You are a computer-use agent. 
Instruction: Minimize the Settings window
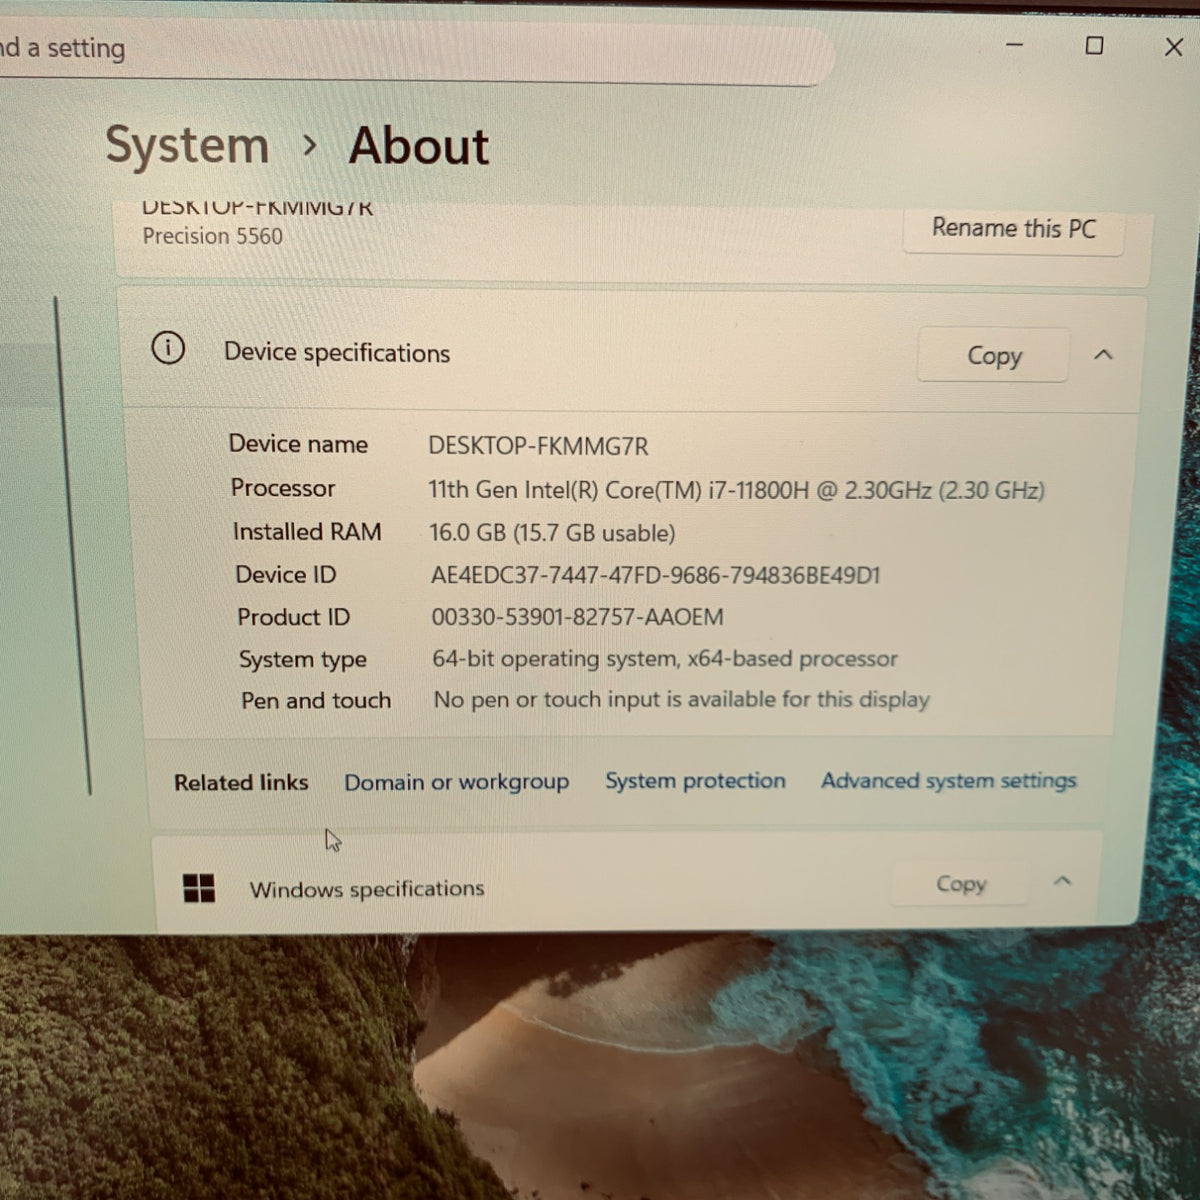point(1014,45)
